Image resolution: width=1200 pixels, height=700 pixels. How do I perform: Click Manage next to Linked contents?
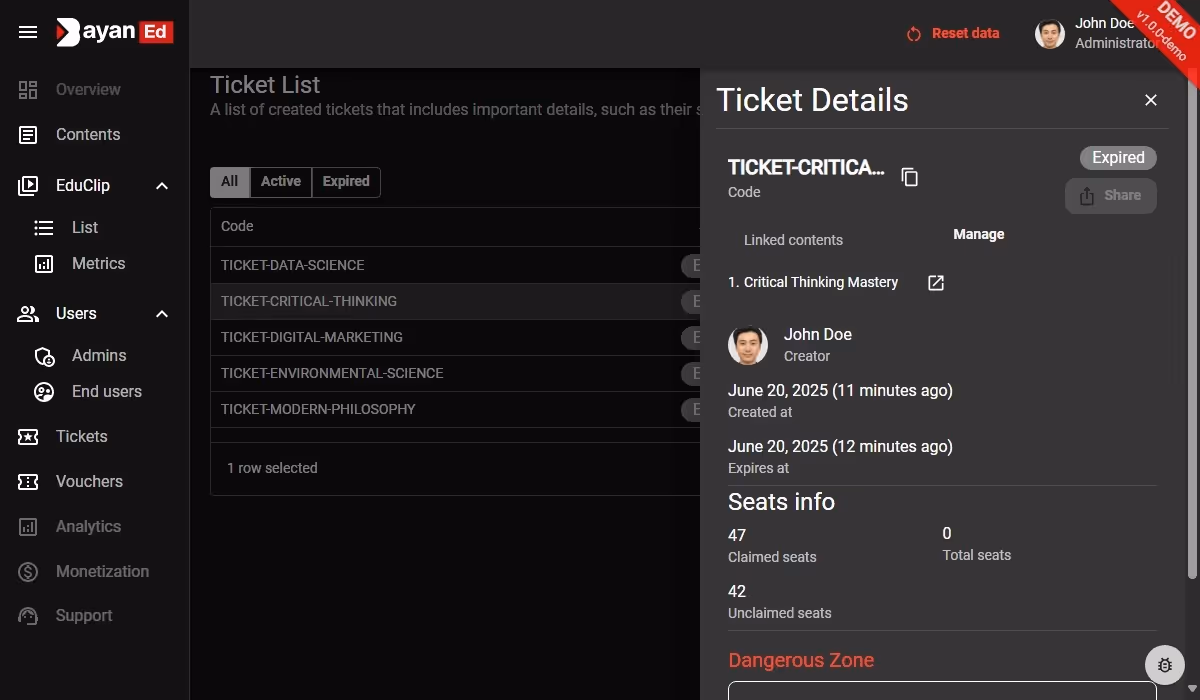[977, 234]
